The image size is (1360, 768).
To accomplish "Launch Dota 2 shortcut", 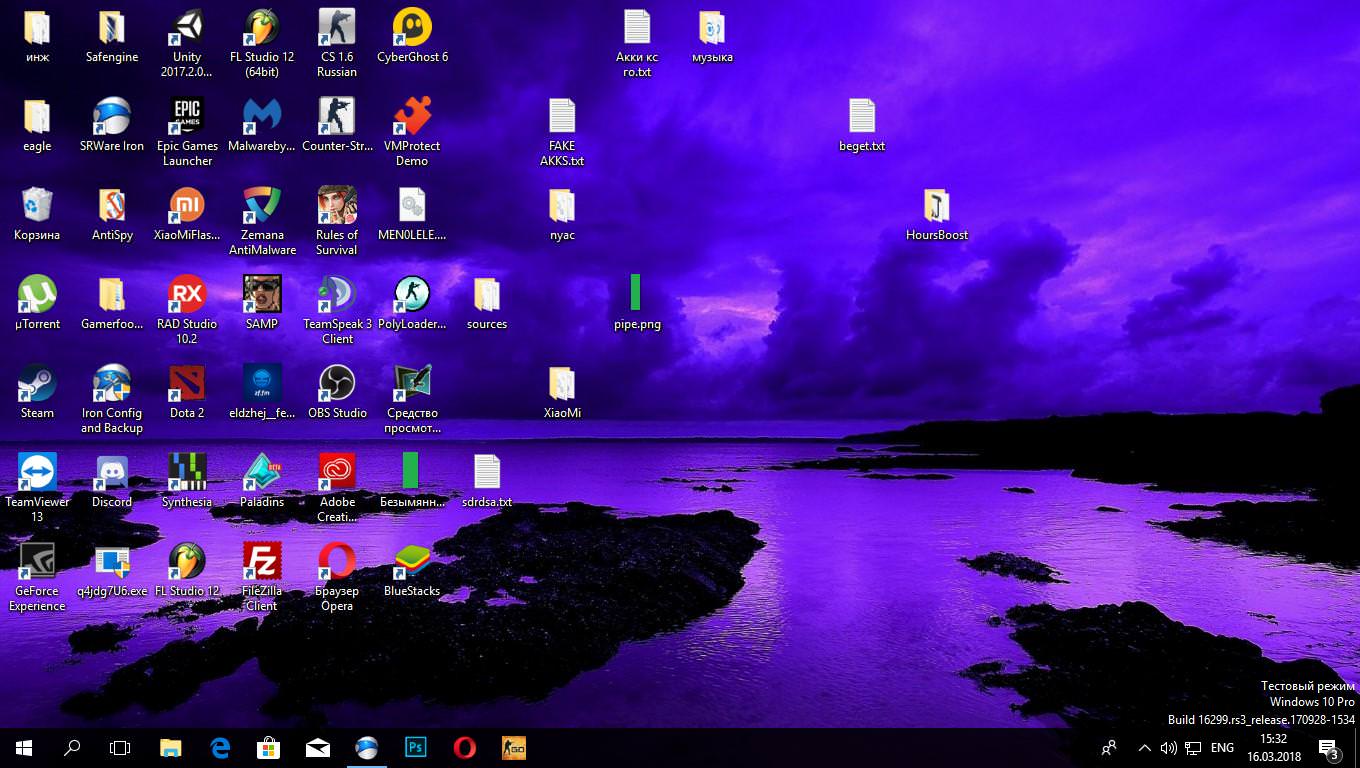I will coord(187,393).
